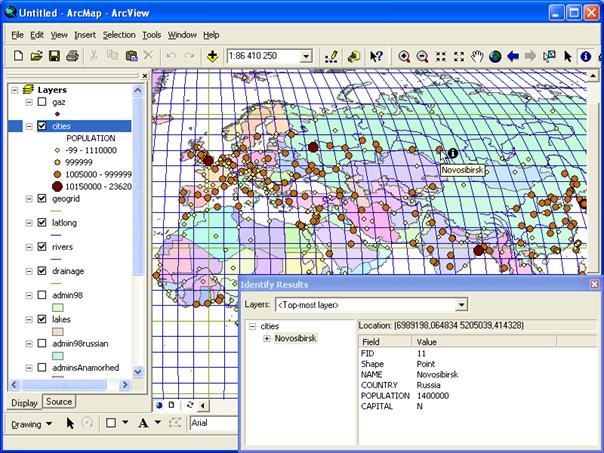The image size is (604, 453).
Task: Open an existing map file
Action: pyautogui.click(x=37, y=56)
